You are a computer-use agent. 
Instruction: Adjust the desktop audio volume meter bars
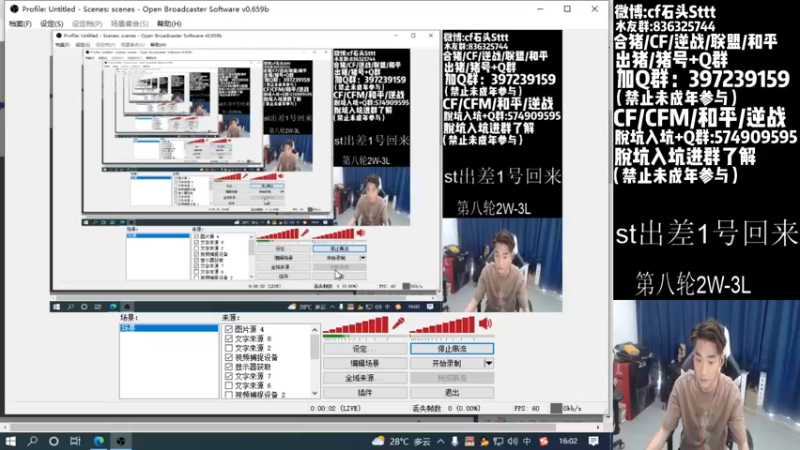click(x=442, y=325)
